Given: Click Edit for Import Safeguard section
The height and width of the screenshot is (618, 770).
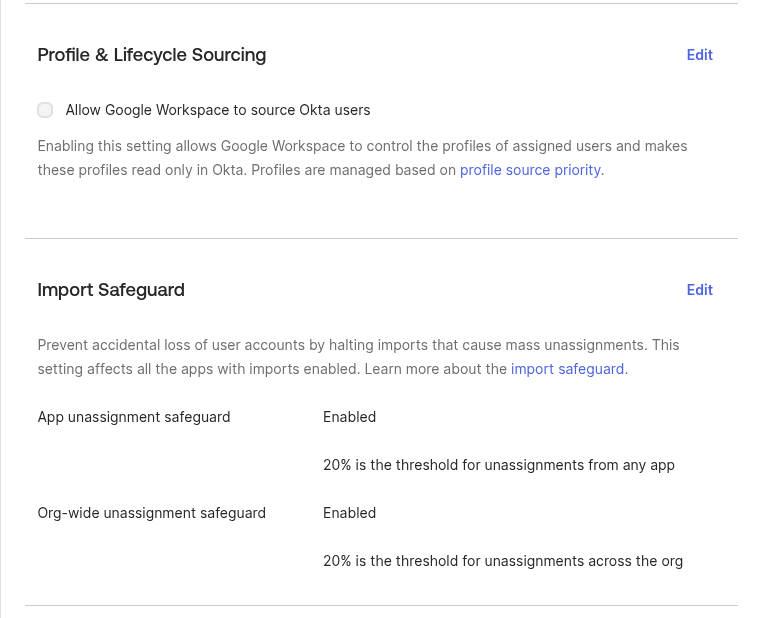Looking at the screenshot, I should pos(699,290).
